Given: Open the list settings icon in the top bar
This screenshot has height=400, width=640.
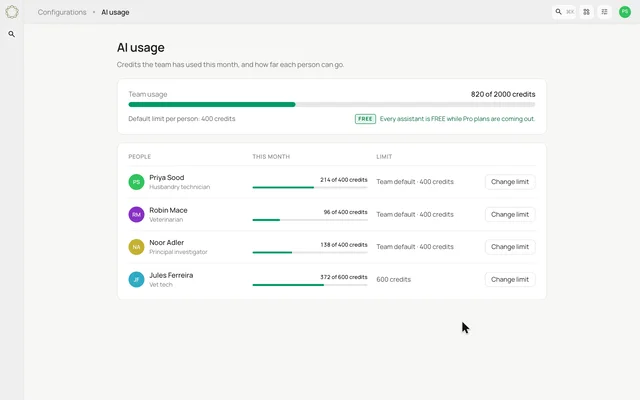Looking at the screenshot, I should click(x=604, y=12).
